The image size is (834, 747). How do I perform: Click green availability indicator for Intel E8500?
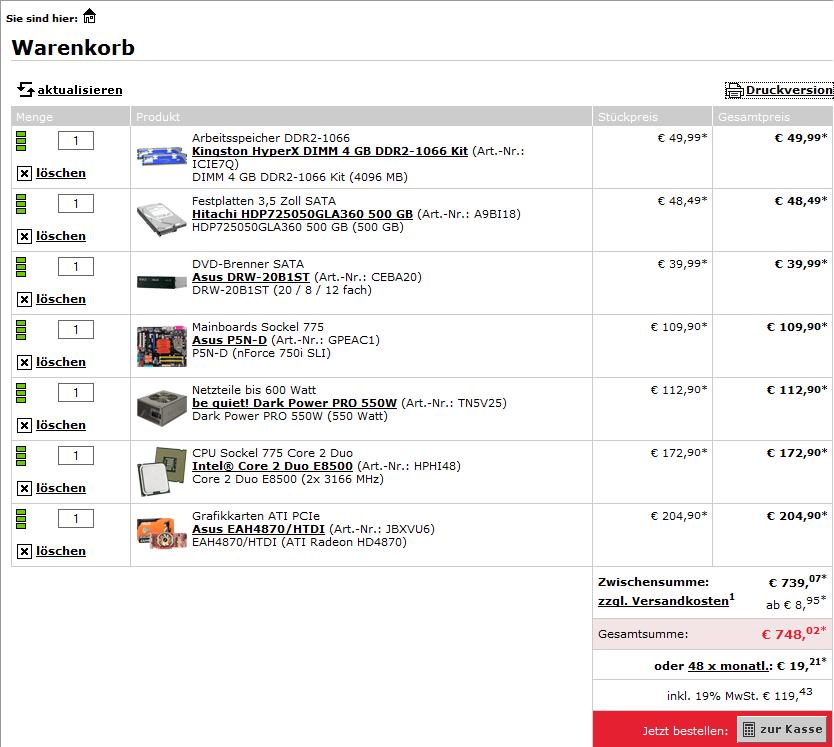pyautogui.click(x=21, y=456)
